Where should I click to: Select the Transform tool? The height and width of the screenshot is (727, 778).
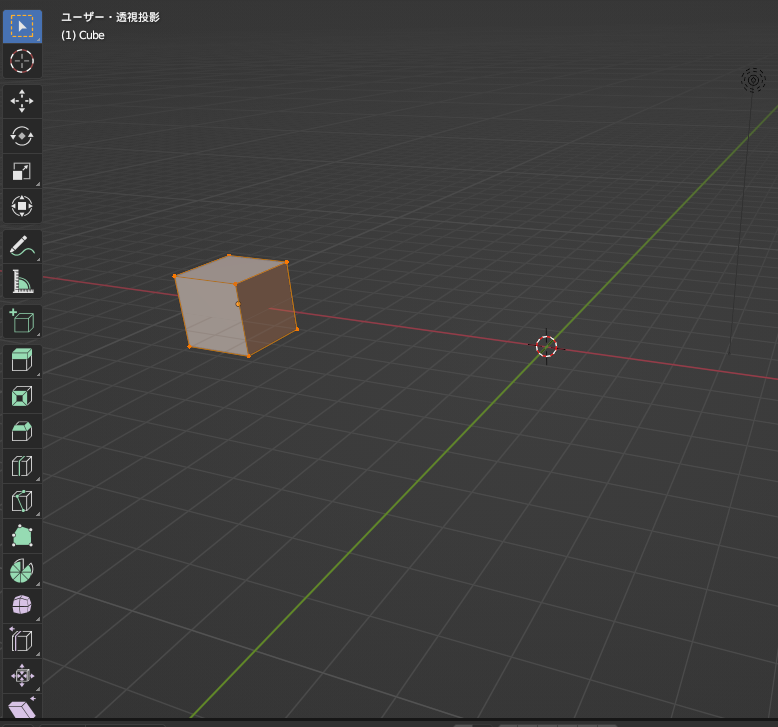coord(22,206)
